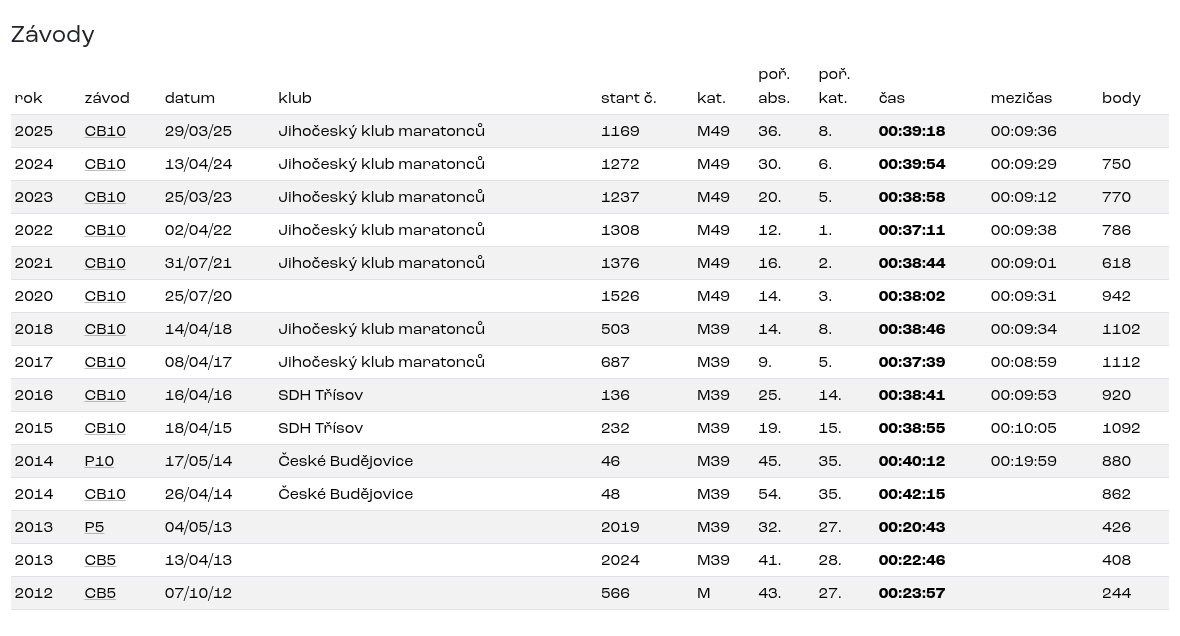Open the 2017 CB10 race link
Screen dimensions: 1180x636
point(105,362)
